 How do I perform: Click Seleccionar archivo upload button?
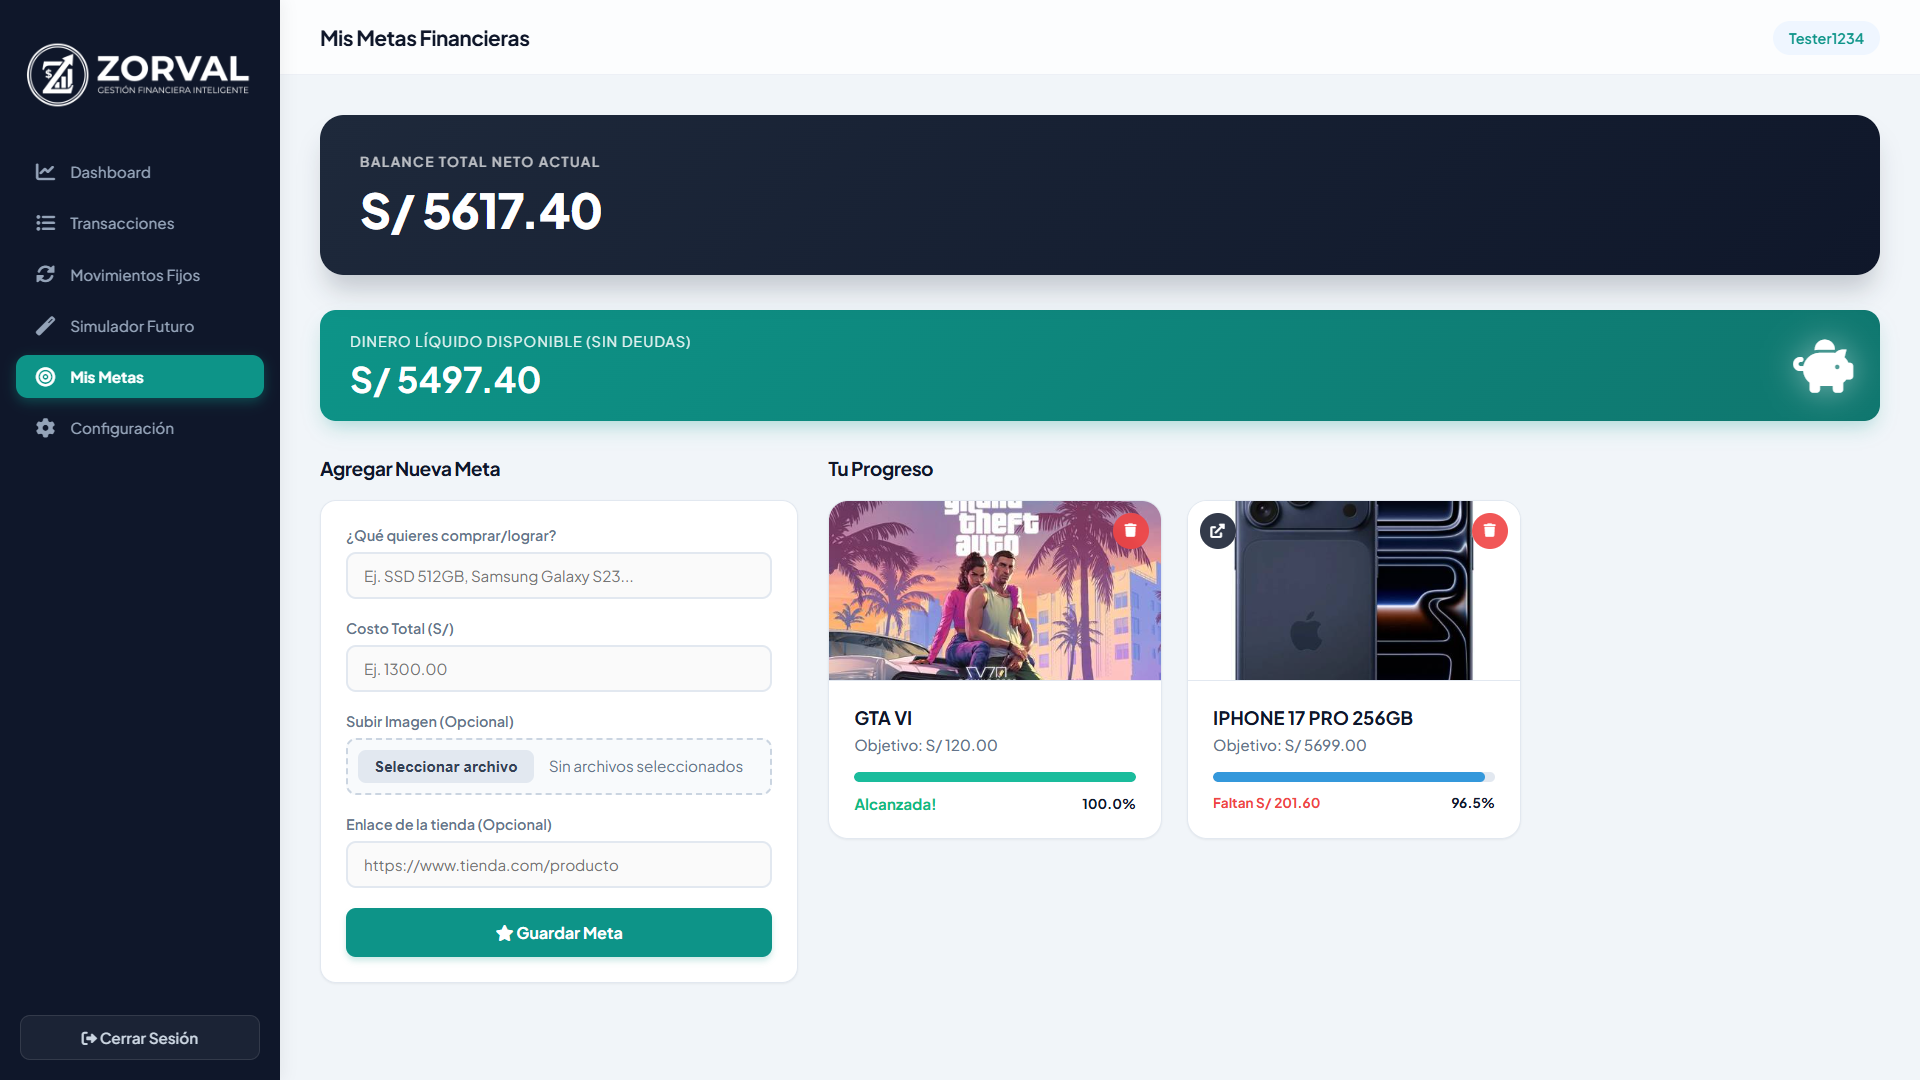click(446, 767)
